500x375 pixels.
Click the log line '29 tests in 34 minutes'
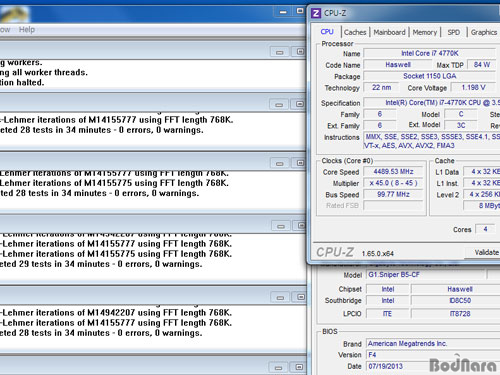[101, 264]
